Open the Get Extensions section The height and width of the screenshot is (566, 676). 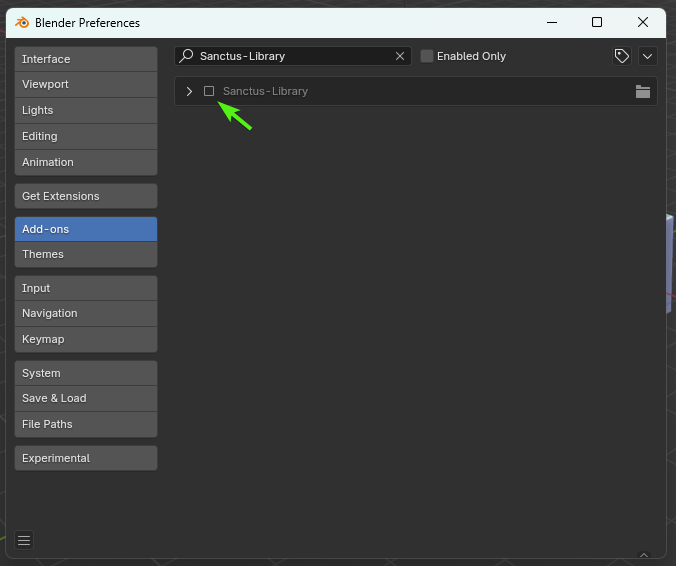pos(86,196)
